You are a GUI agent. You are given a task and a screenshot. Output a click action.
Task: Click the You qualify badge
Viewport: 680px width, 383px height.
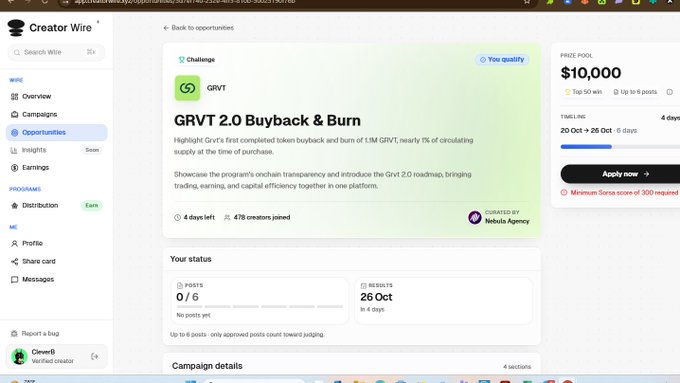(x=502, y=59)
